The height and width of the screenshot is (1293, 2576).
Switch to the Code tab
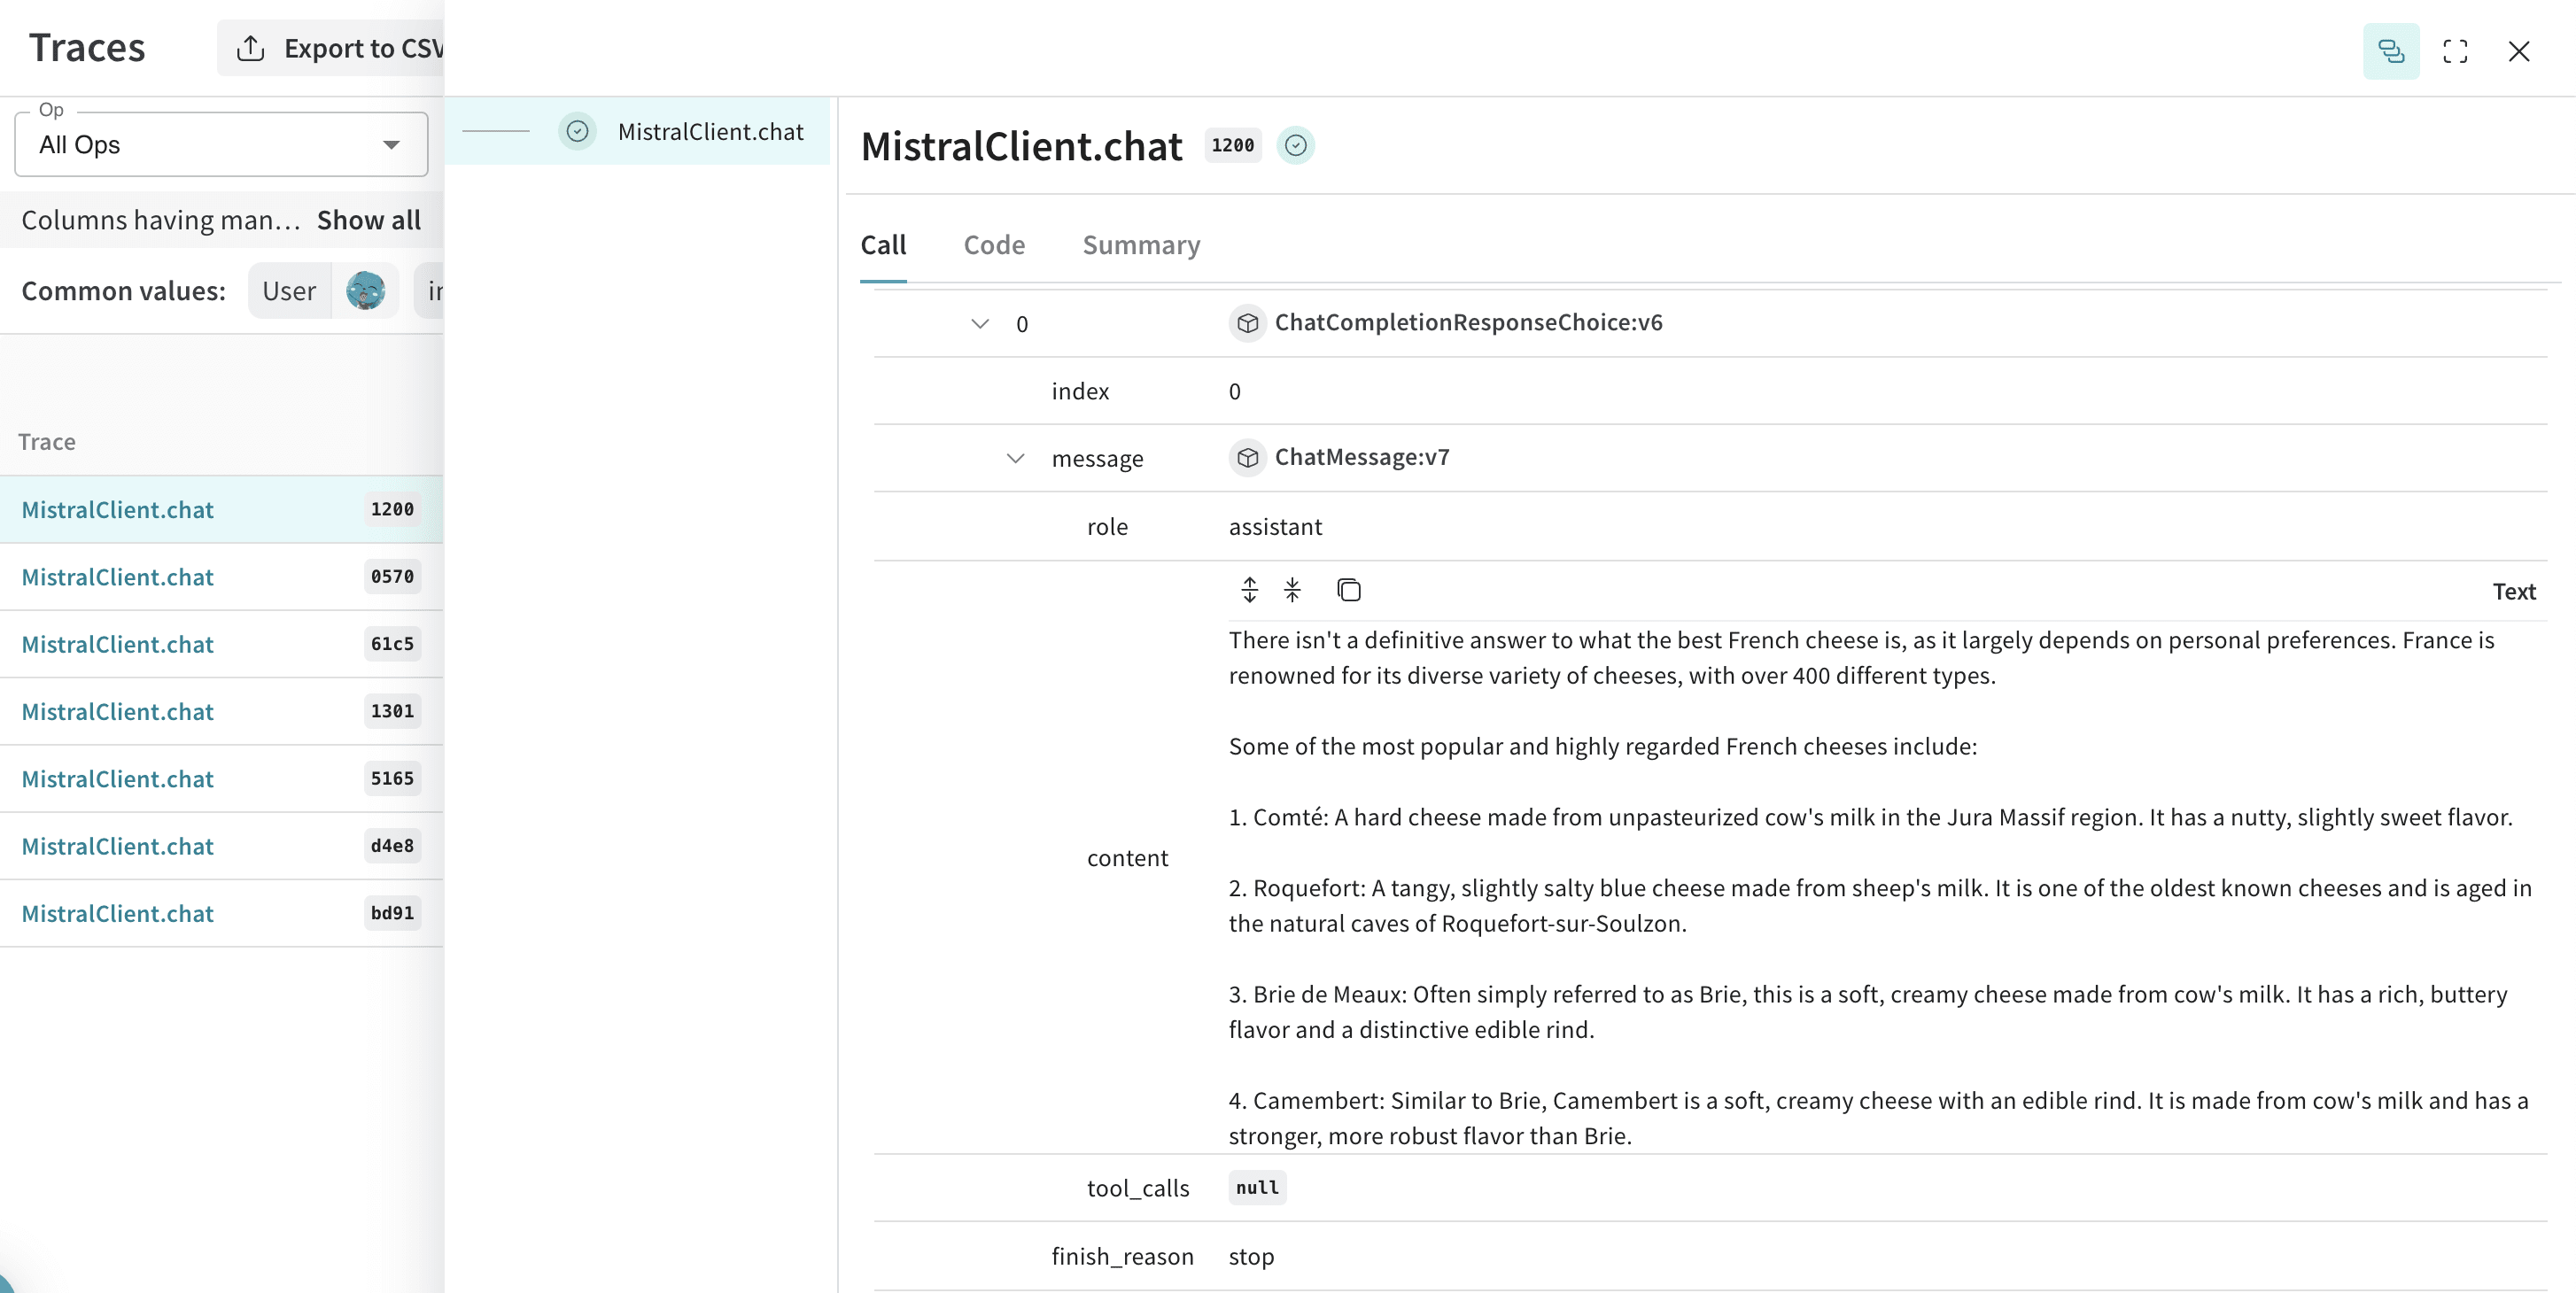tap(994, 245)
